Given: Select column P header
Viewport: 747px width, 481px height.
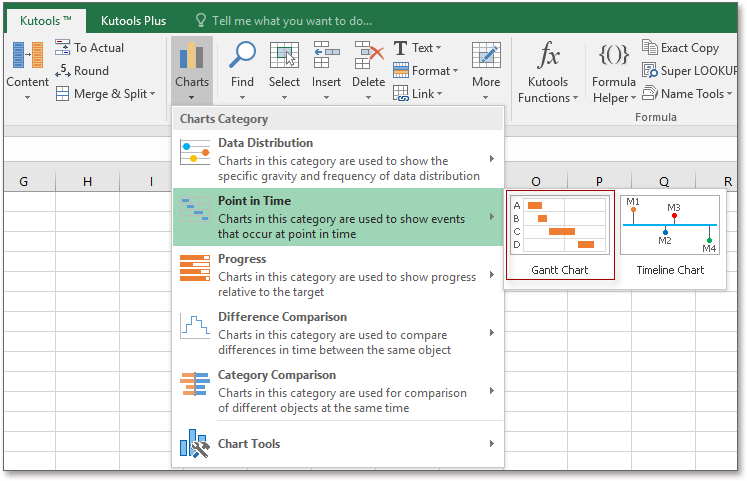Looking at the screenshot, I should tap(599, 181).
